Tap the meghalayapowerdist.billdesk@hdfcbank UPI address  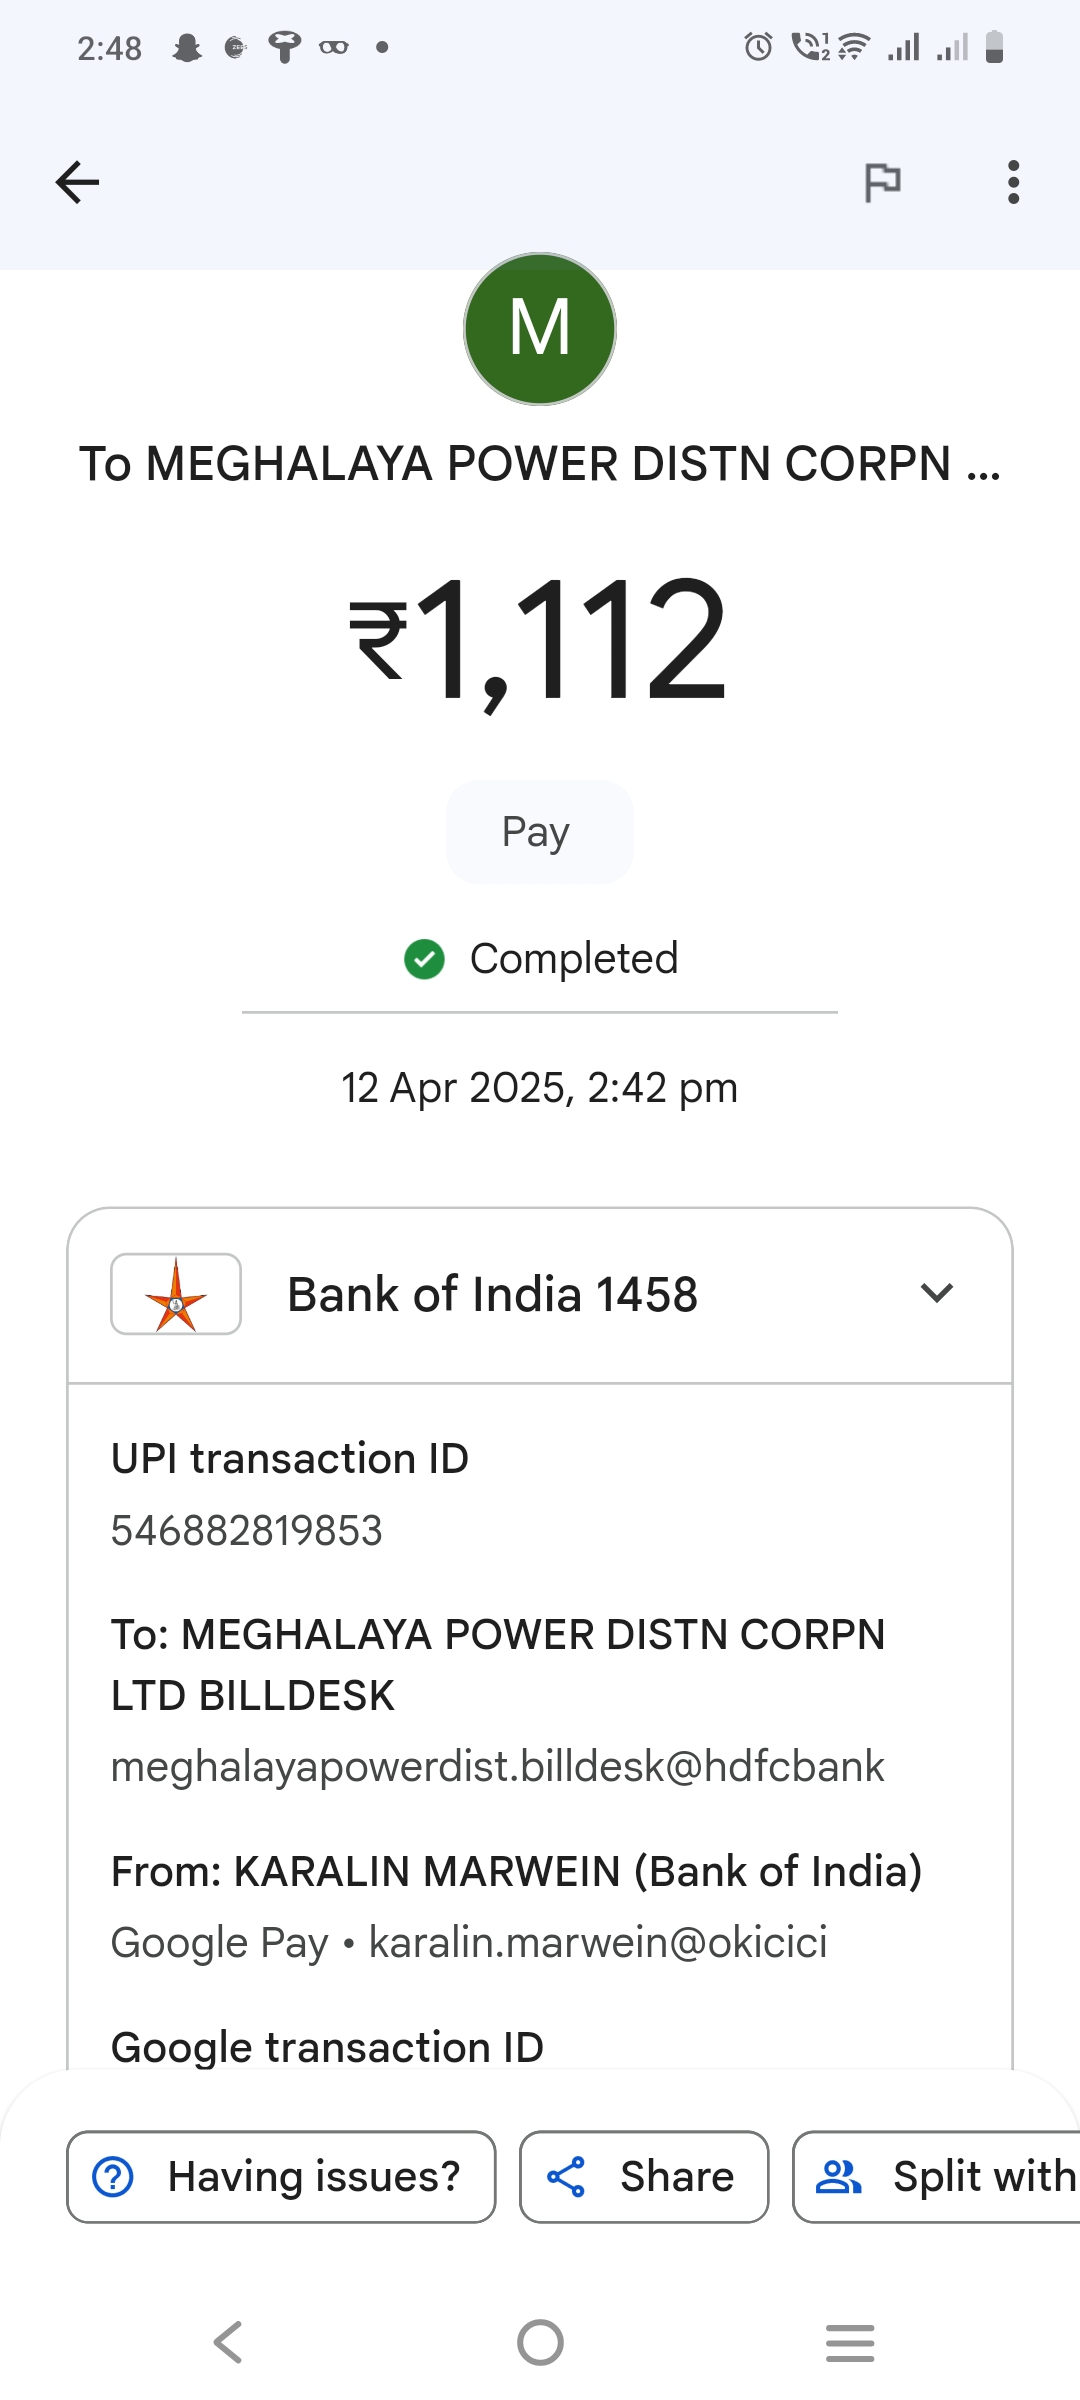(497, 1767)
